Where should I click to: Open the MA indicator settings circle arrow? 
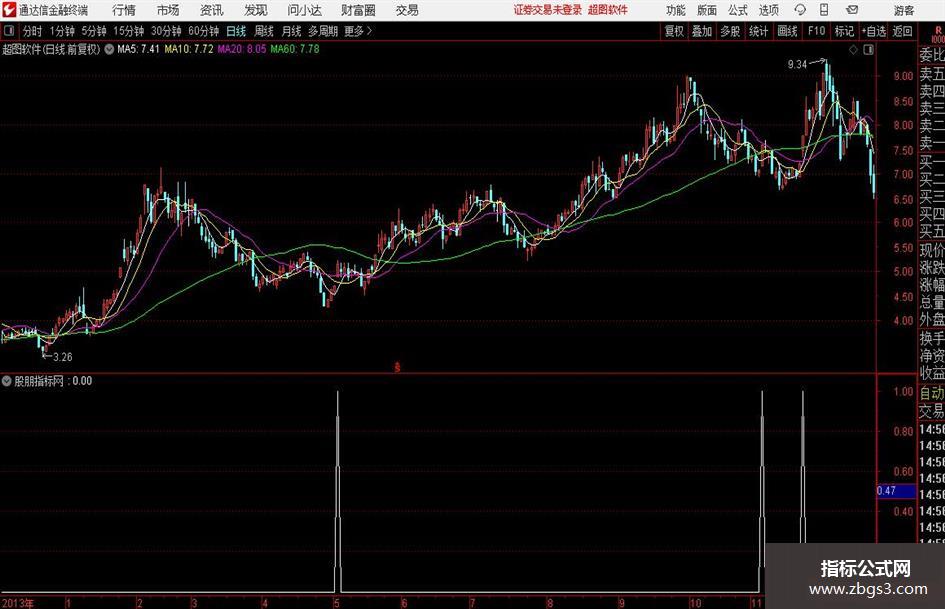(x=109, y=49)
